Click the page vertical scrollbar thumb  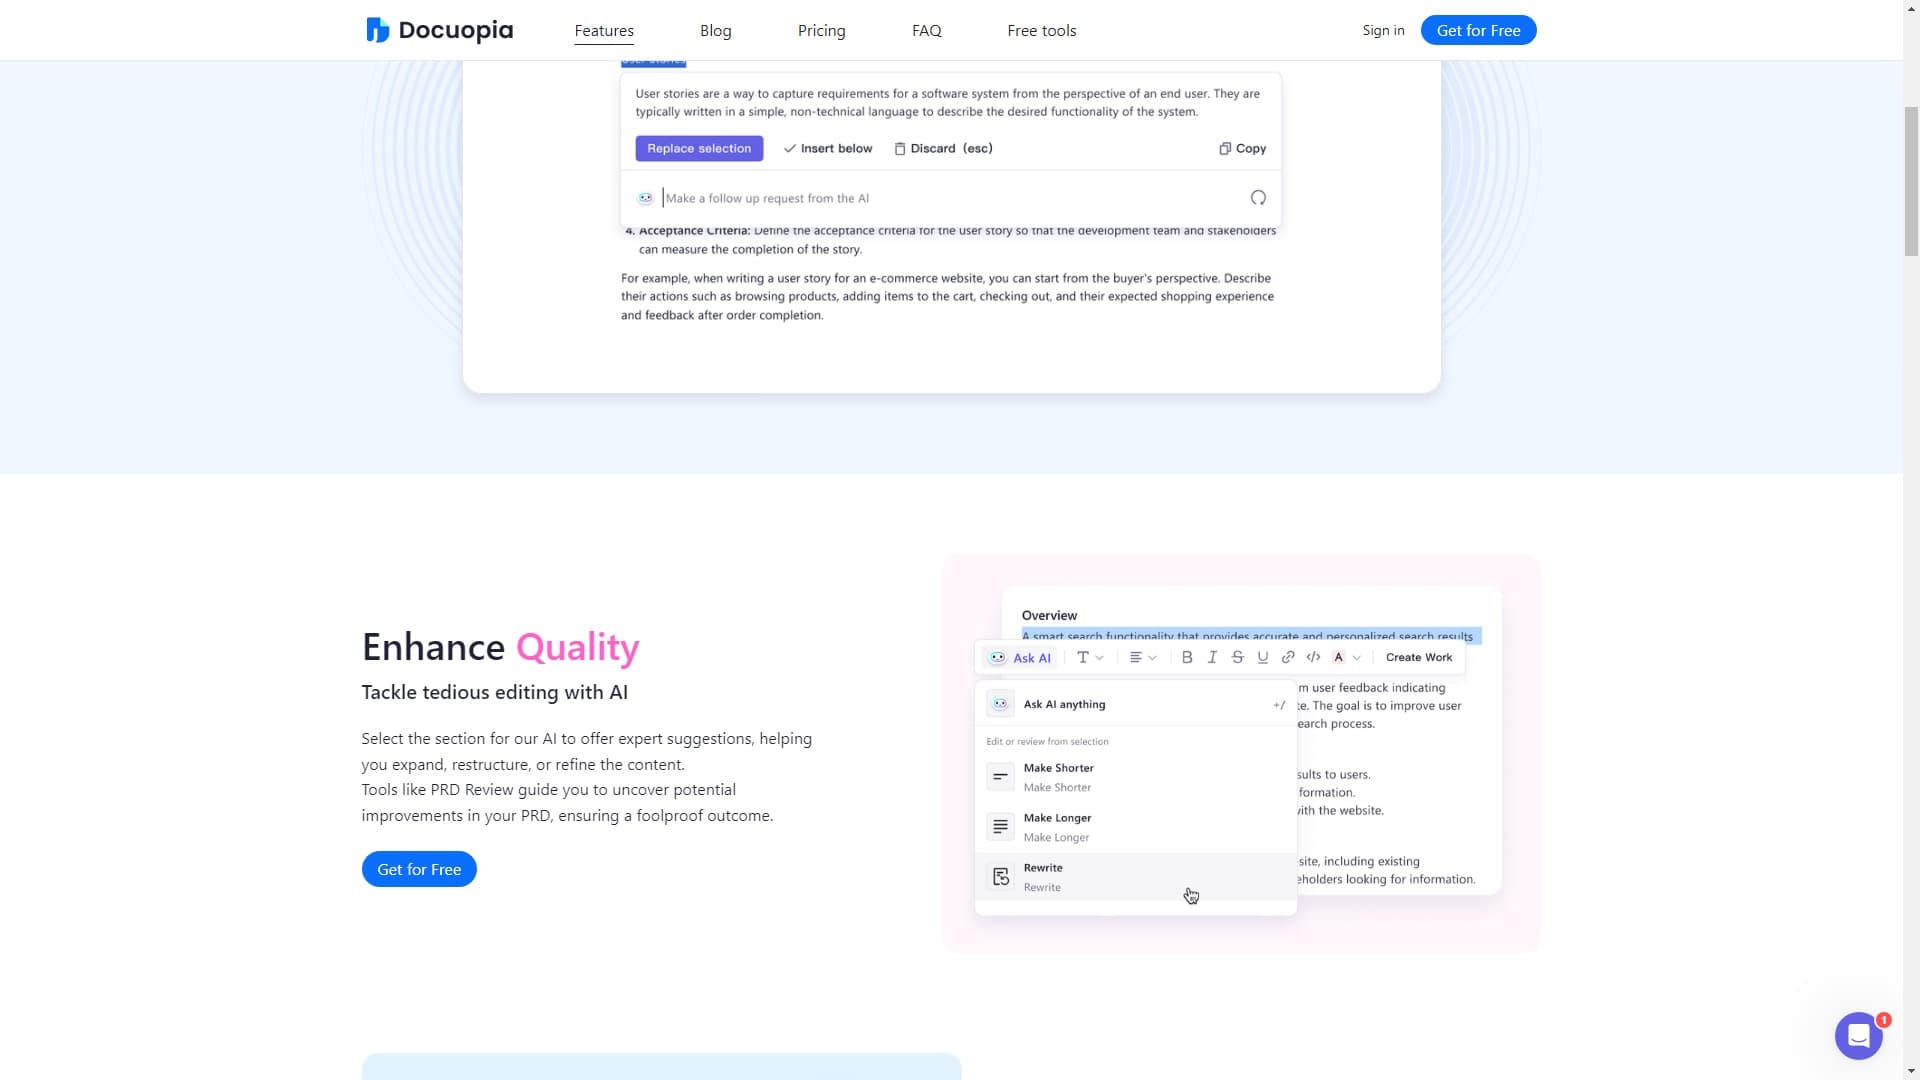pyautogui.click(x=1911, y=180)
